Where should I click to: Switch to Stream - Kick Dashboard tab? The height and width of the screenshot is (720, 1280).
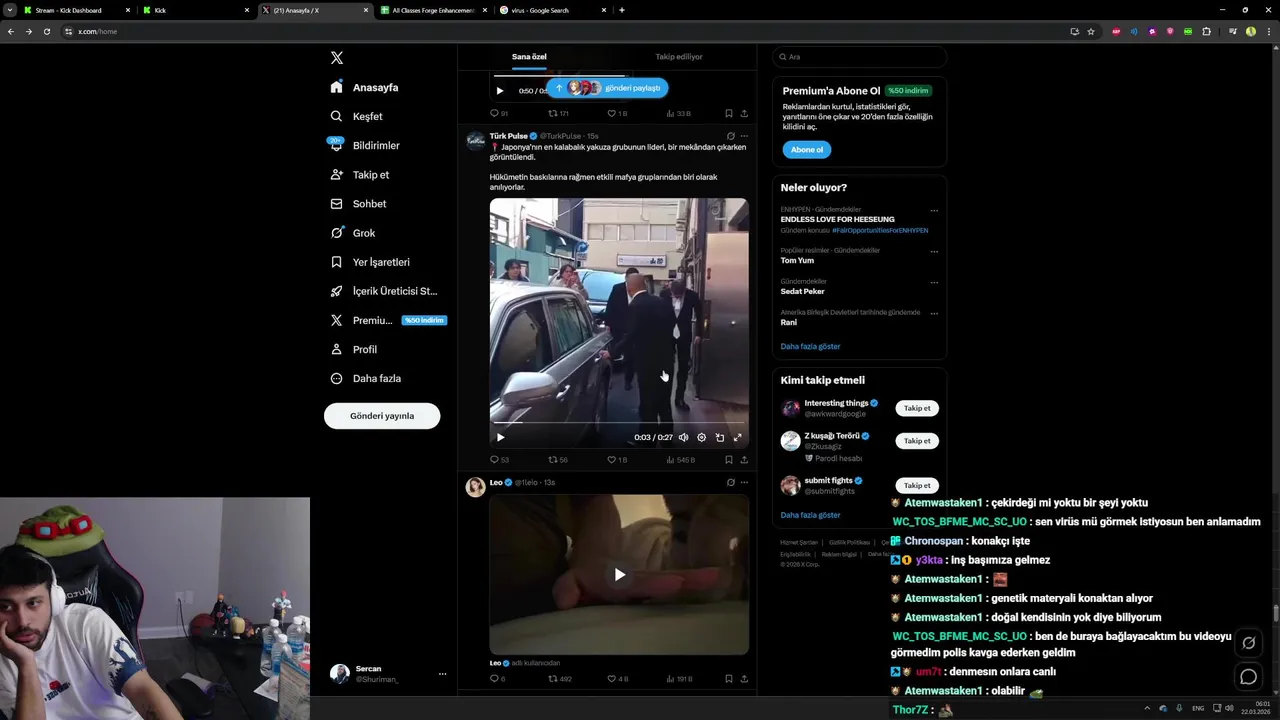[75, 10]
